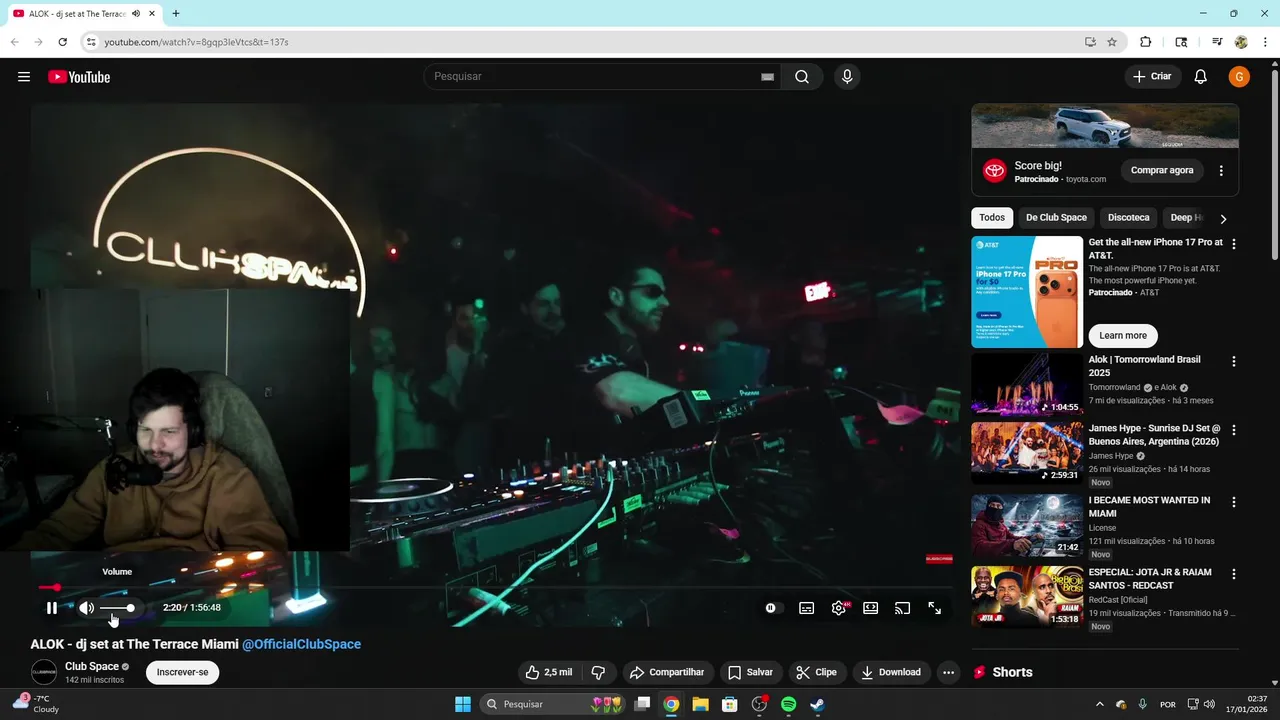Open player settings gear
The width and height of the screenshot is (1280, 720).
[839, 608]
